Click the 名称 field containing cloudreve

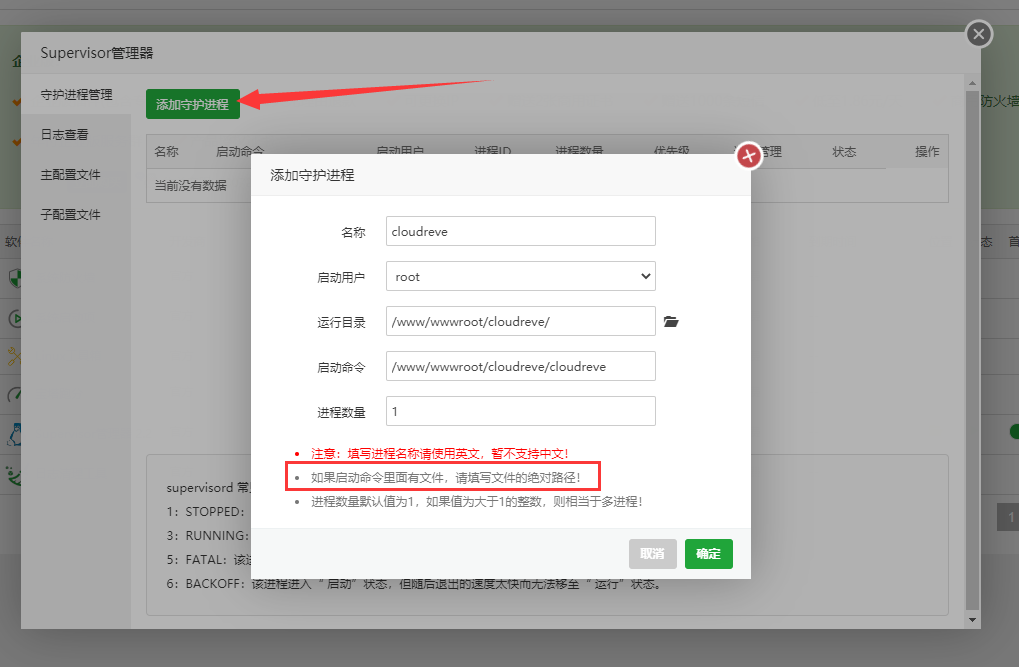[x=520, y=231]
